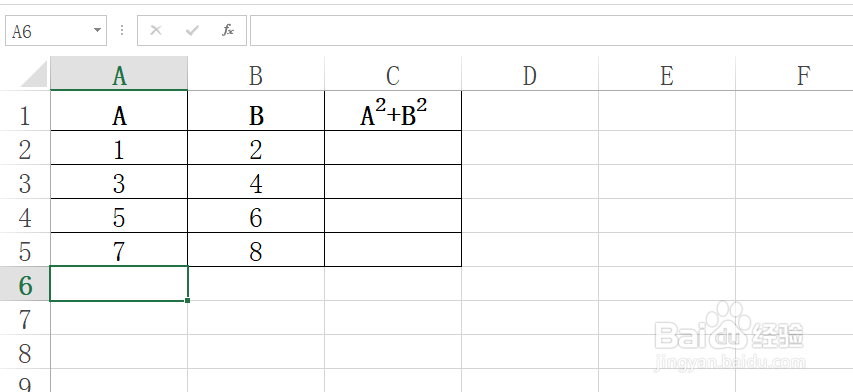
Task: Click the cell with value 4
Action: [256, 182]
